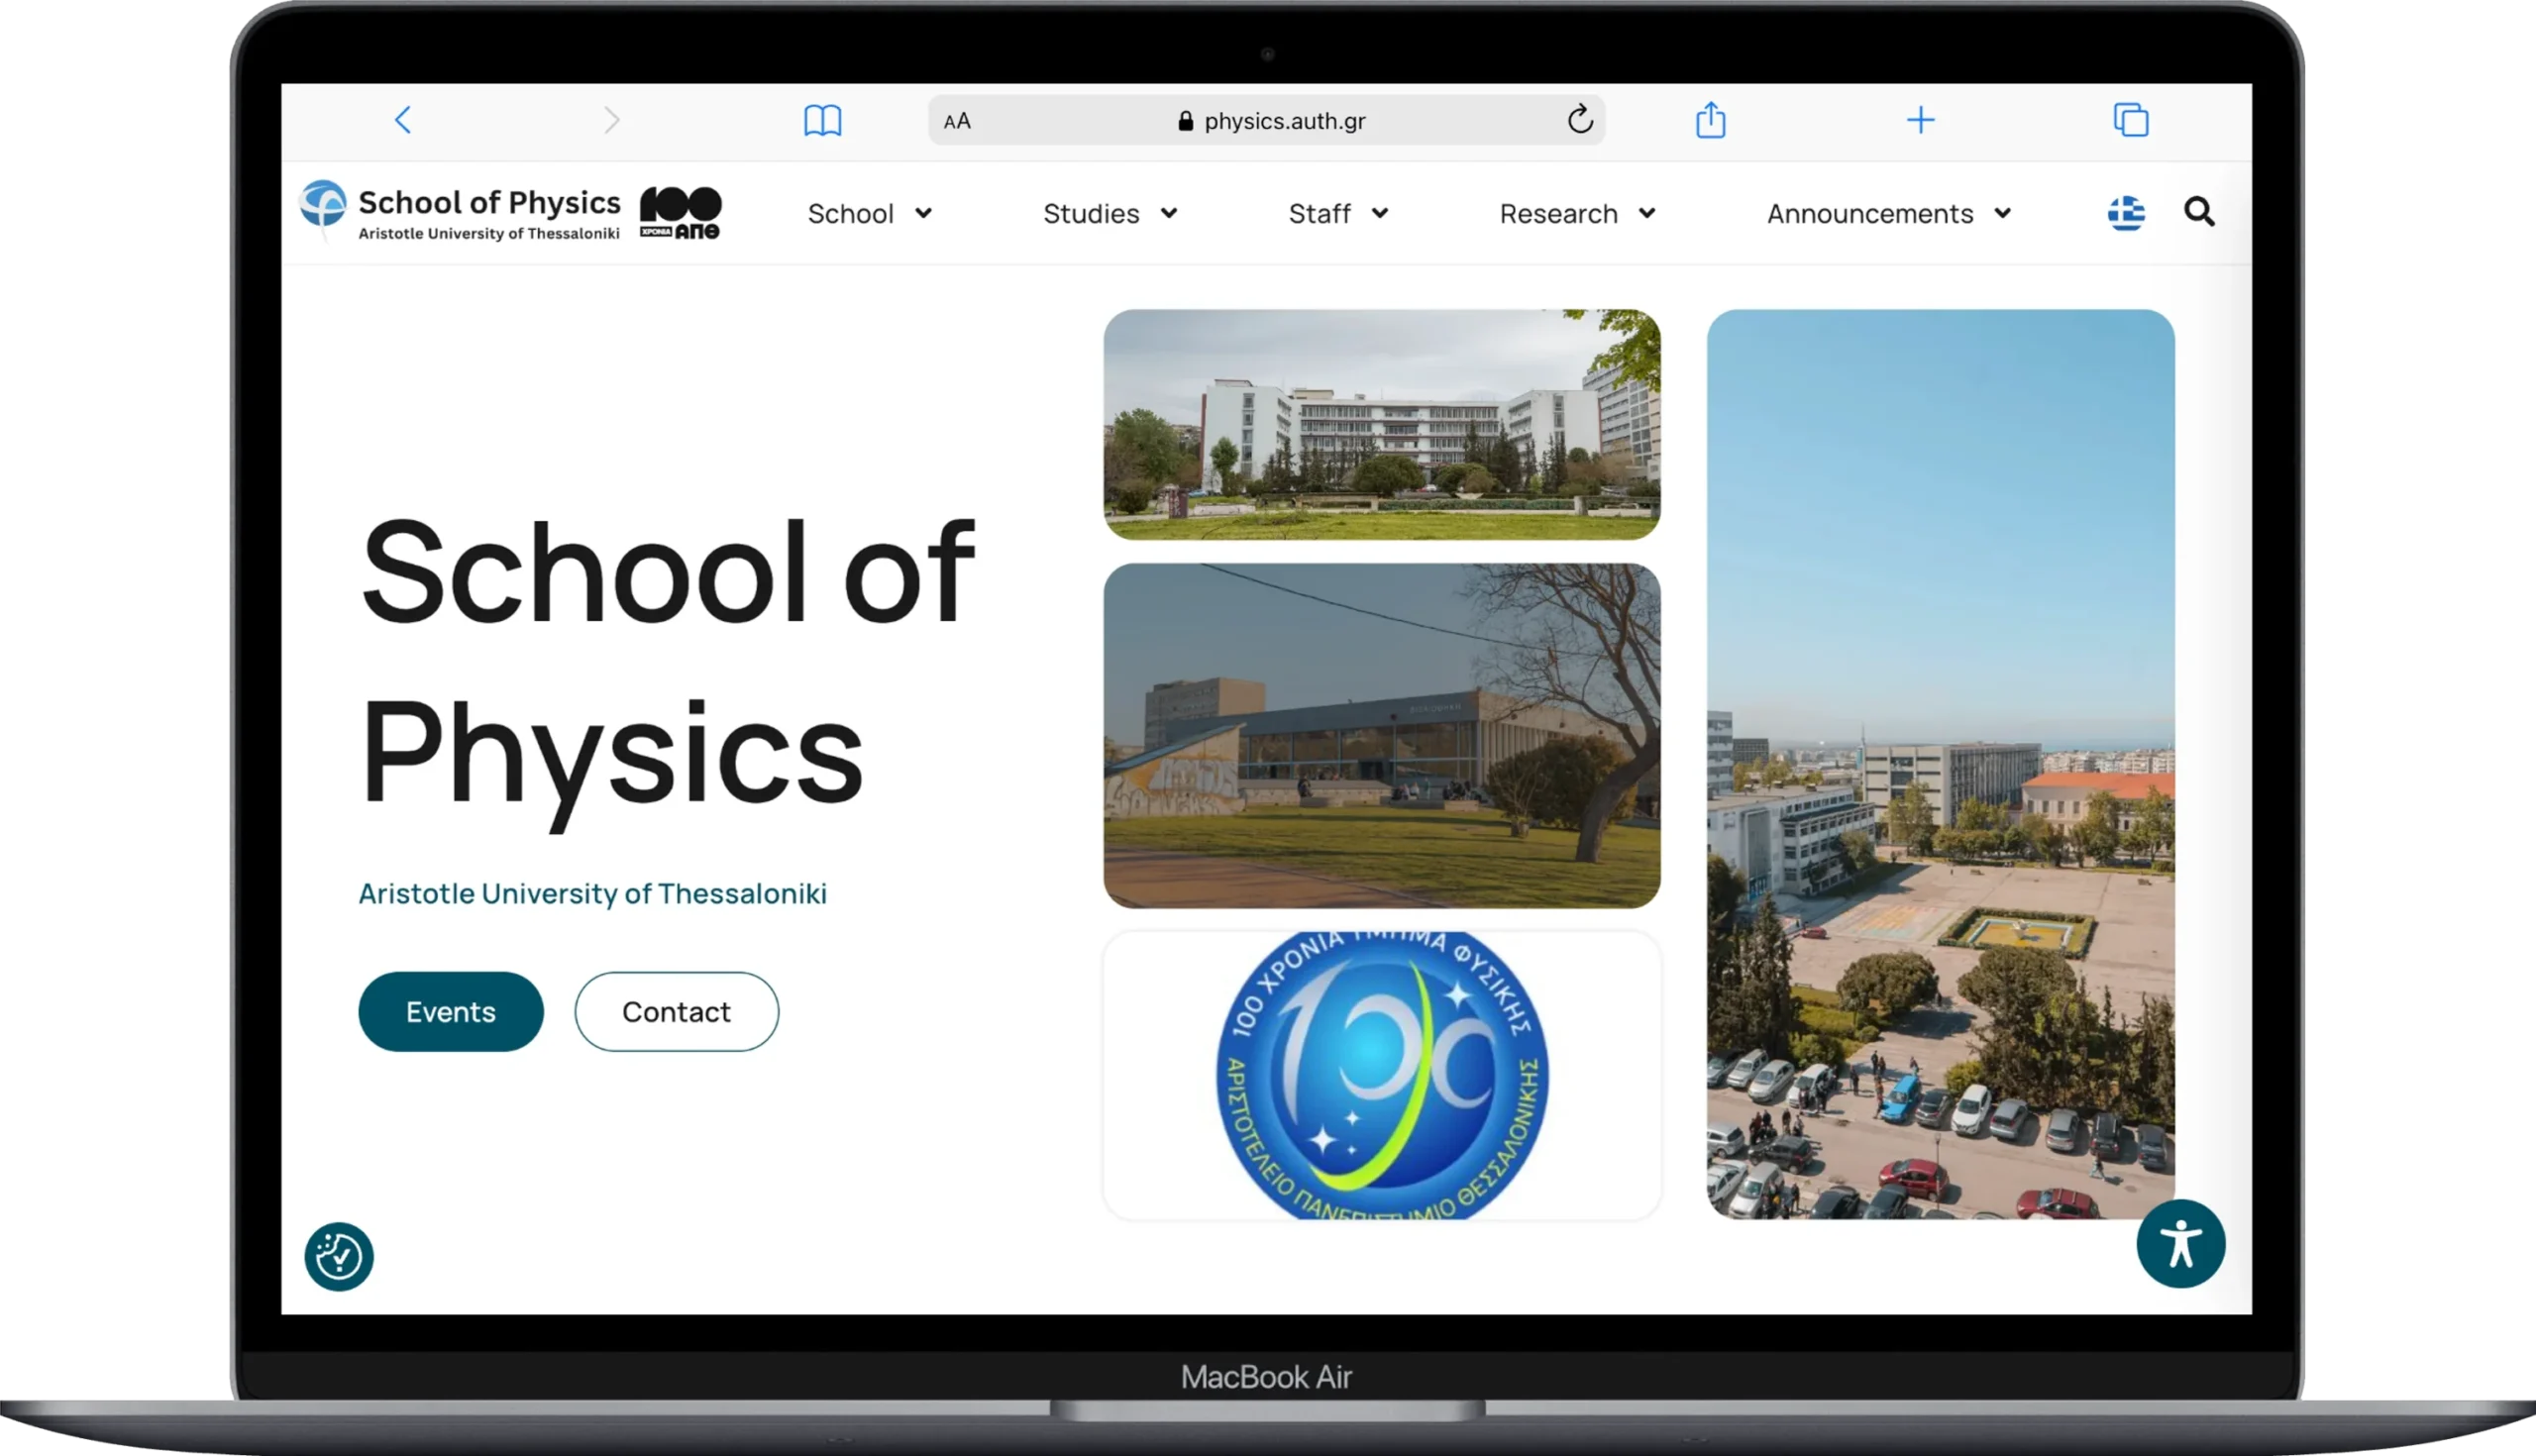Click the Safari forward arrow
Viewport: 2536px width, 1456px height.
pos(612,120)
